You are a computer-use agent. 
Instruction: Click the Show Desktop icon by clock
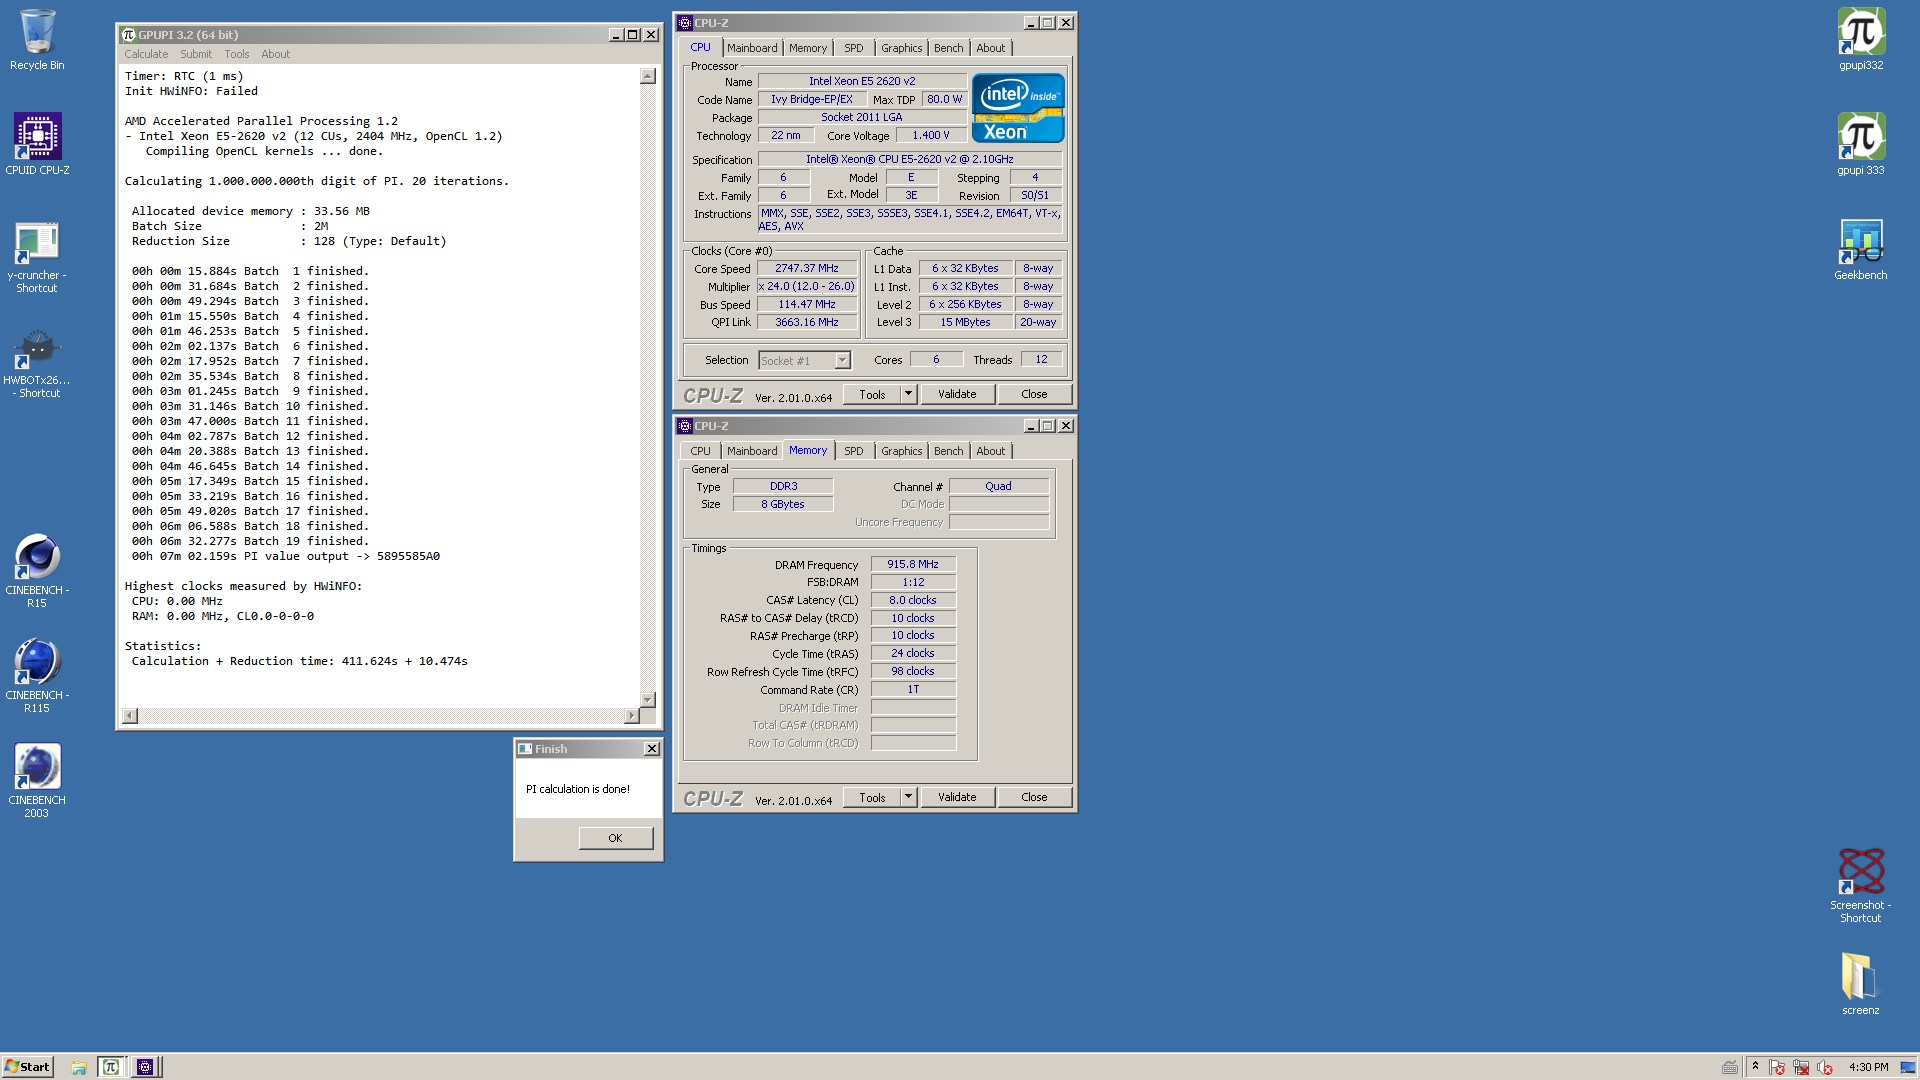(x=1908, y=1068)
